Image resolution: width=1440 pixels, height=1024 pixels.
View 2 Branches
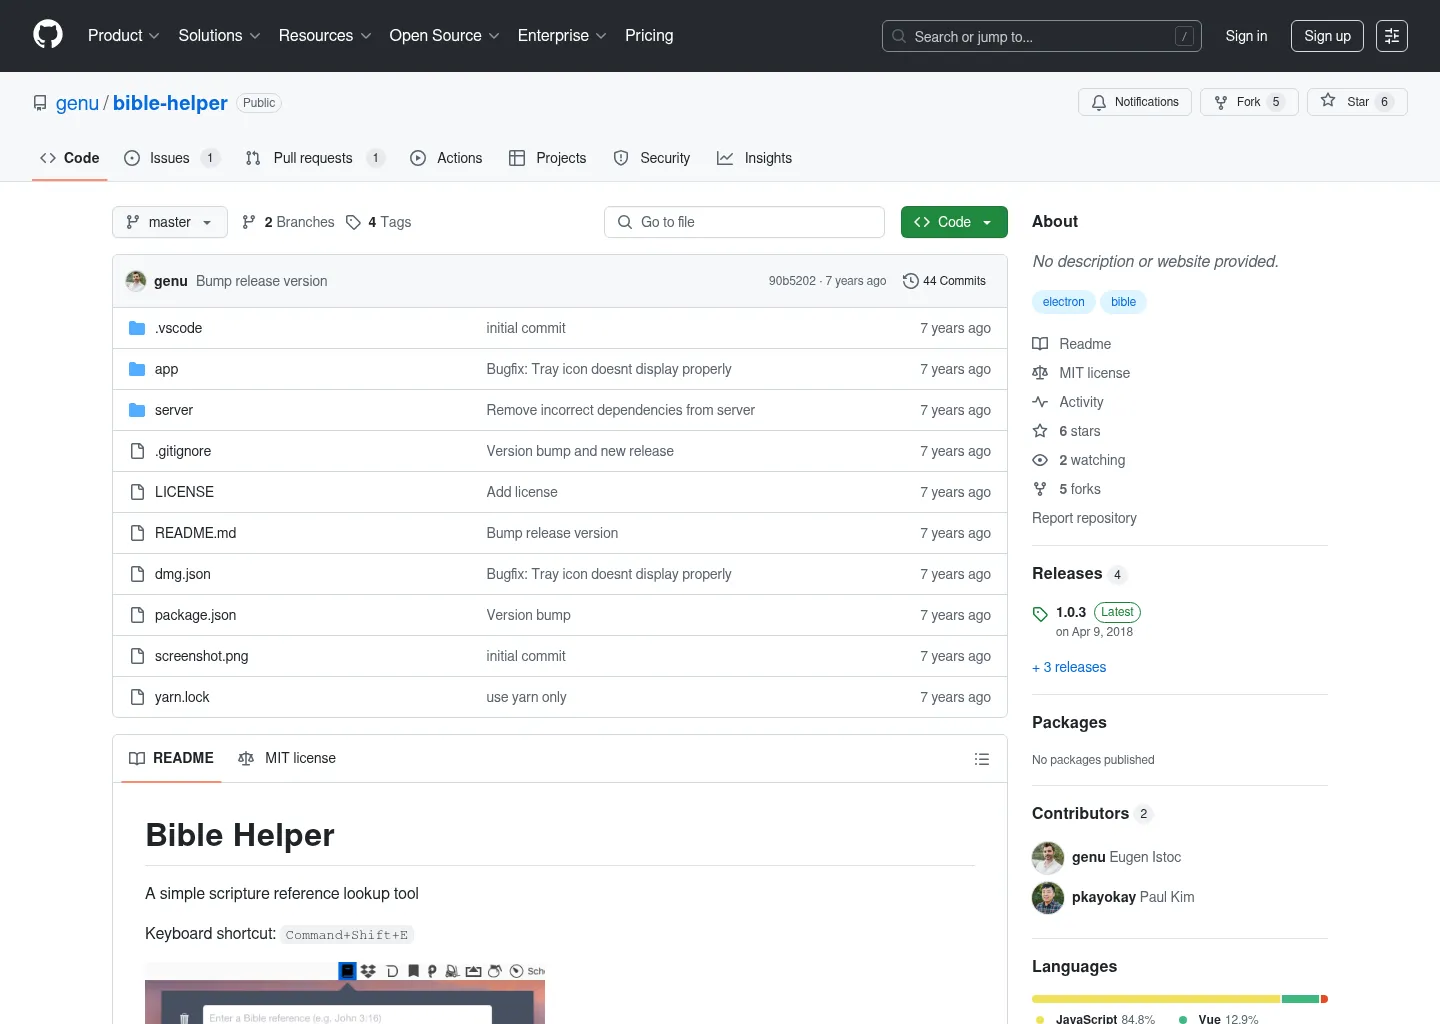click(x=288, y=222)
